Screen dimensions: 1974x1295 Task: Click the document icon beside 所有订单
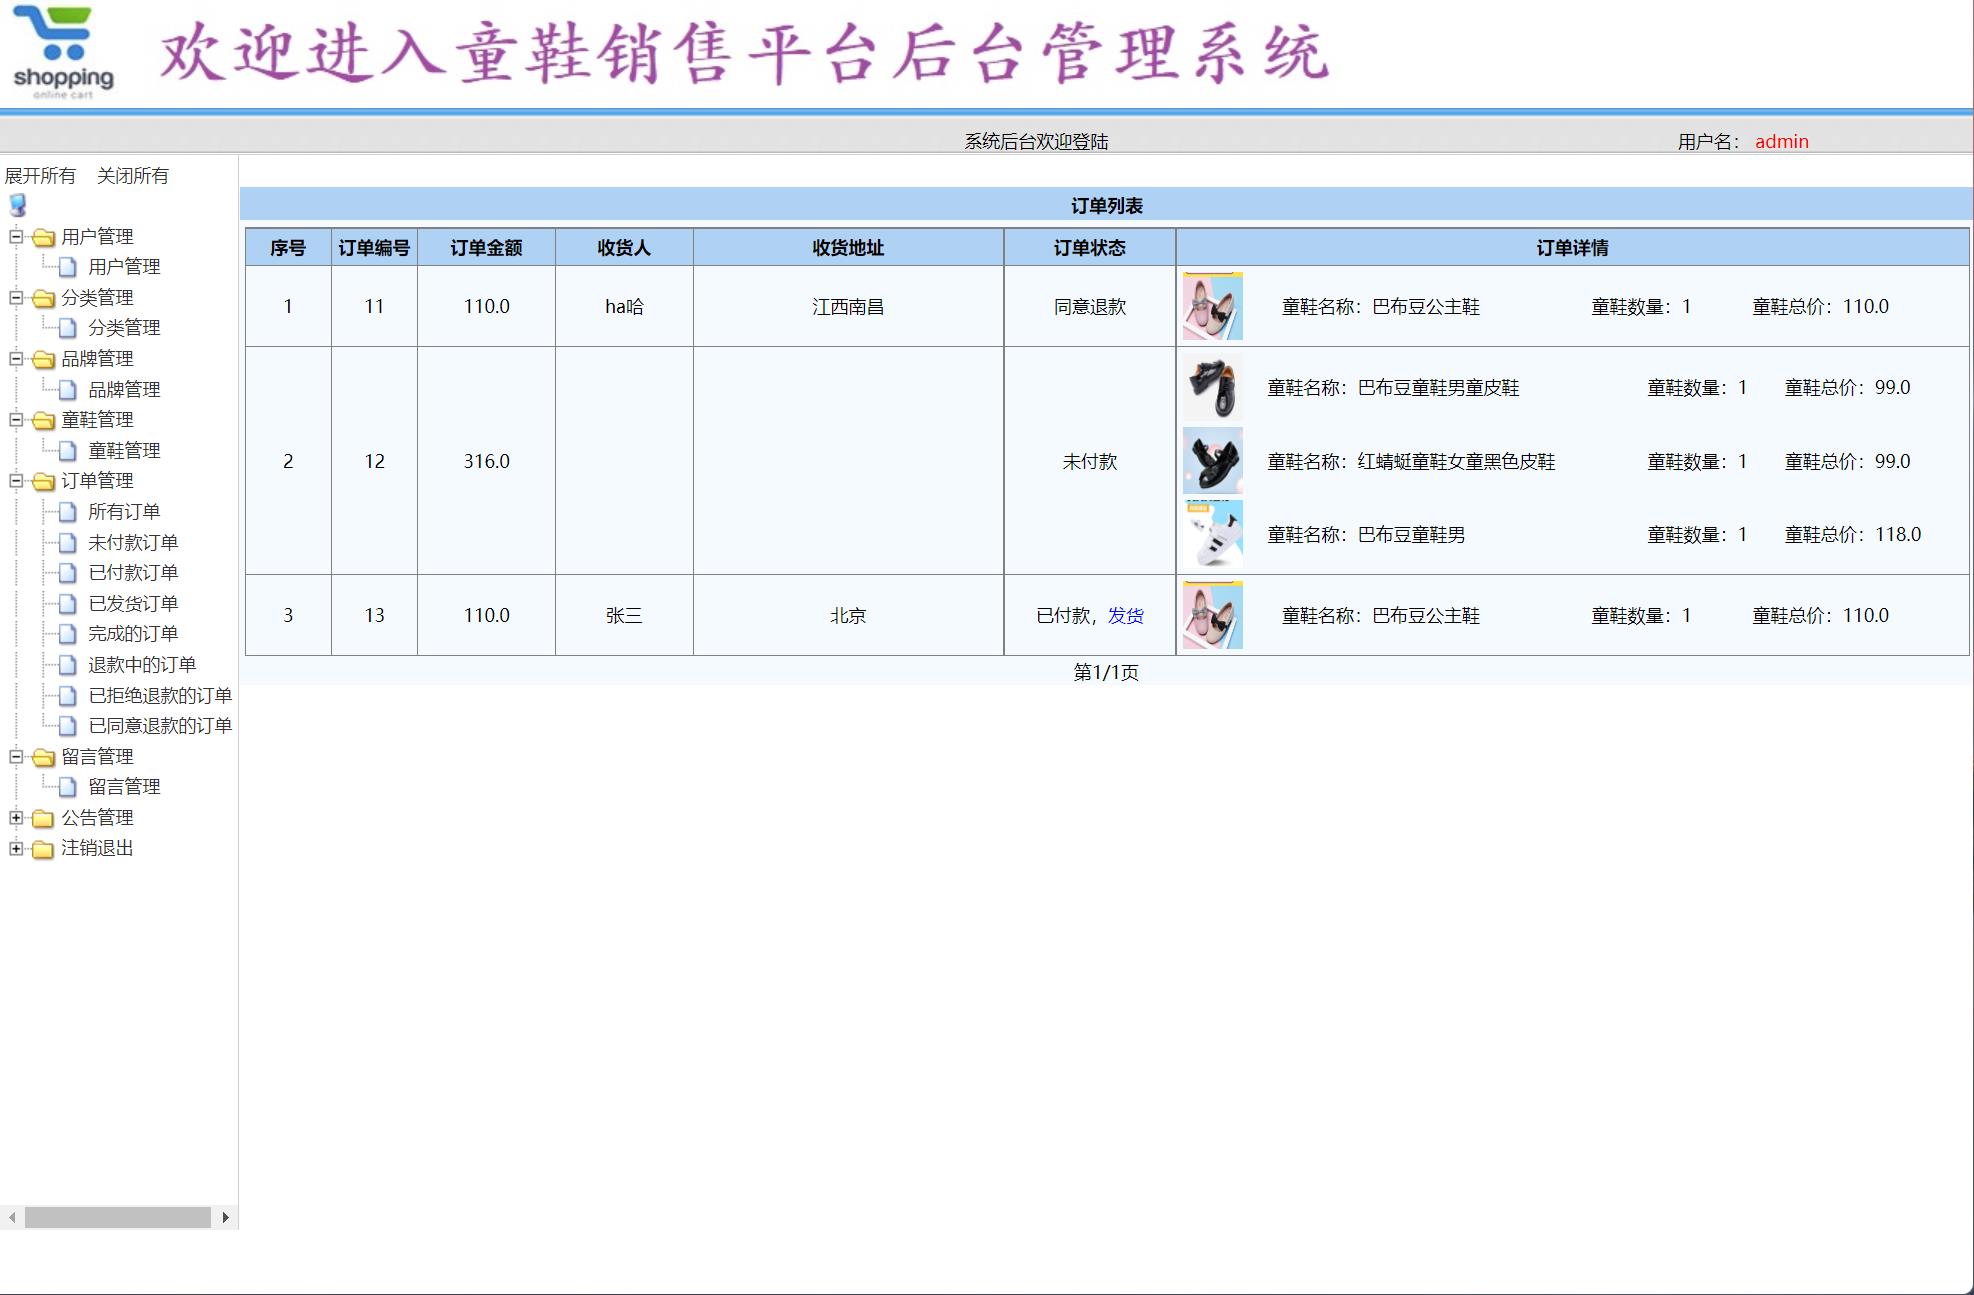[x=66, y=511]
